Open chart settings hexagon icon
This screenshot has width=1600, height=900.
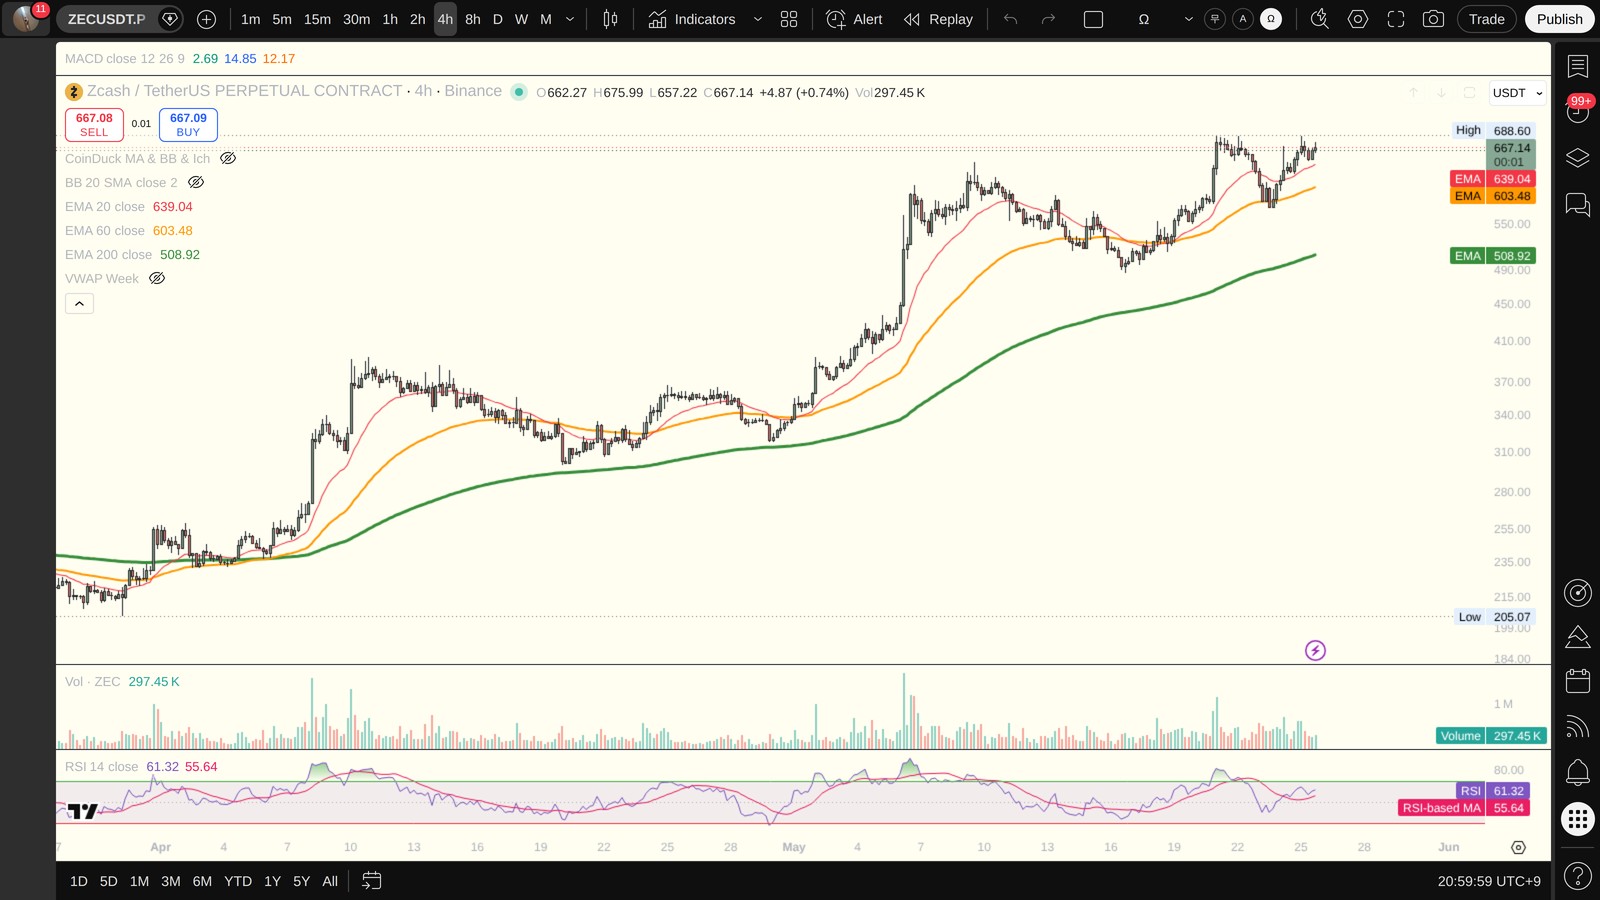click(1358, 19)
